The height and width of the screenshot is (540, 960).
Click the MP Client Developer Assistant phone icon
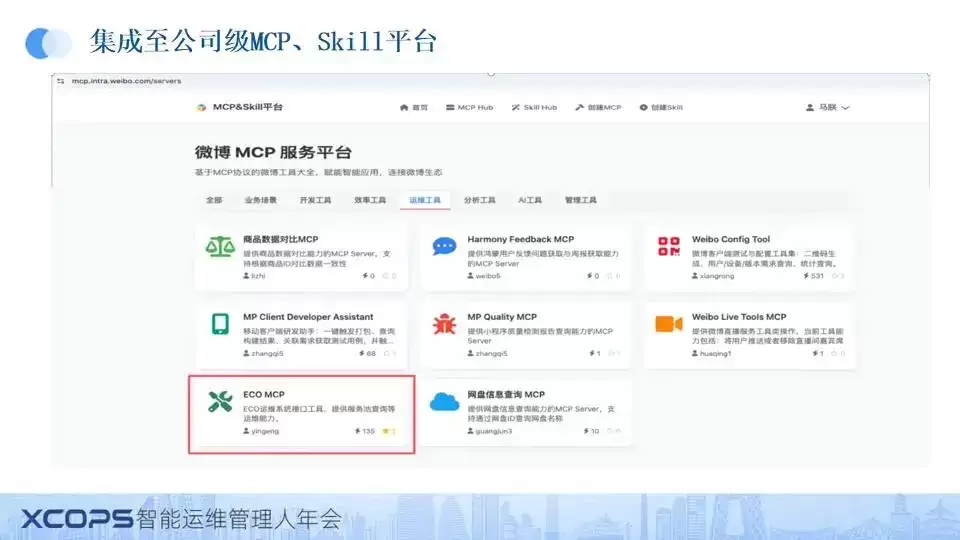click(220, 324)
